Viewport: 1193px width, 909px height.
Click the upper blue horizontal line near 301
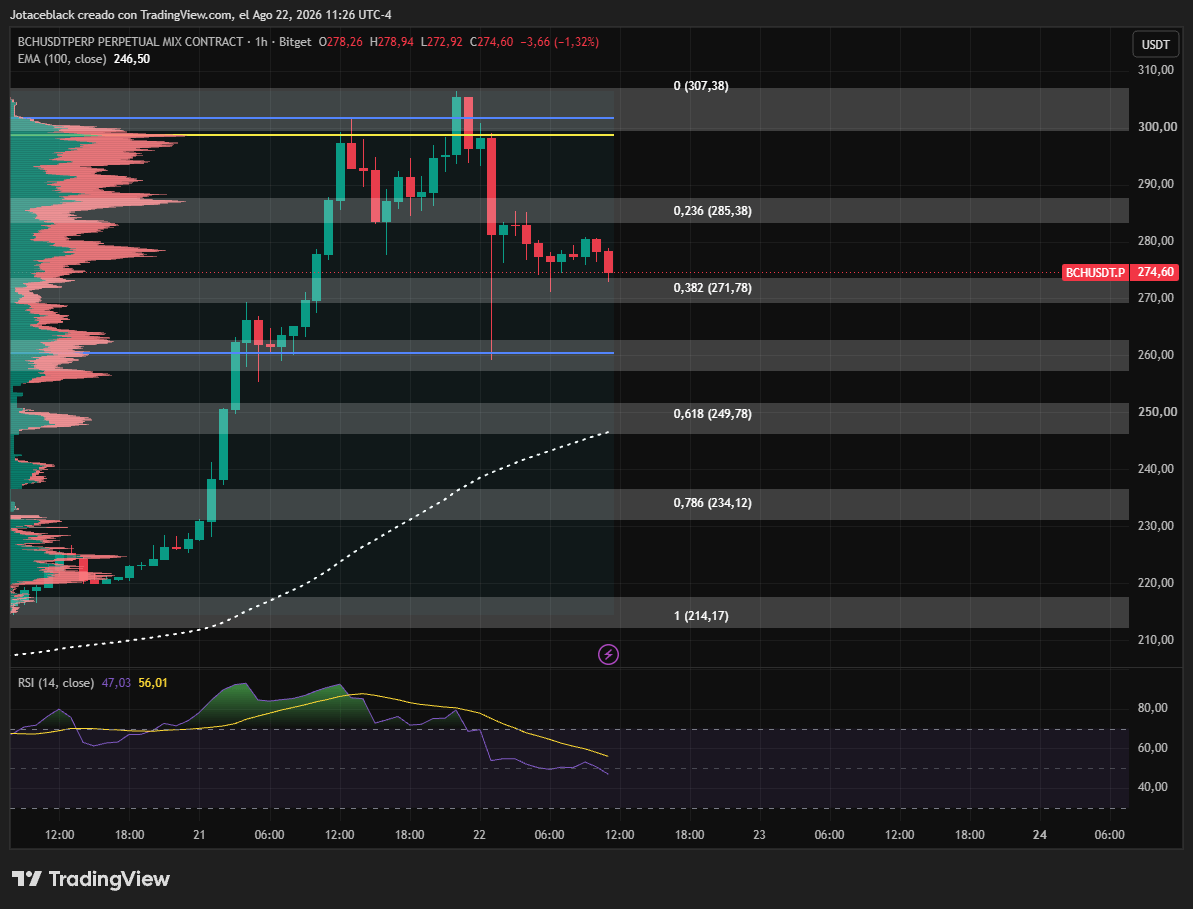pos(312,118)
